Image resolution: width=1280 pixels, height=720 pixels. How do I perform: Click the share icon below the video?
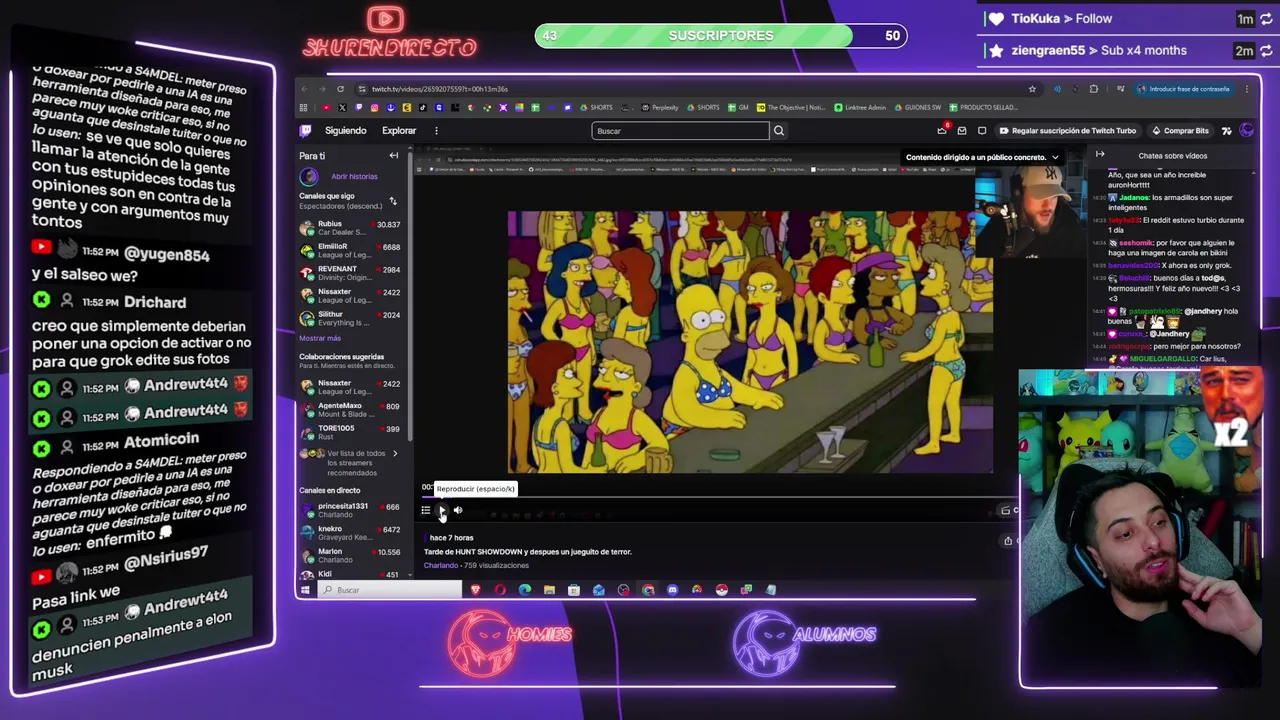1008,541
